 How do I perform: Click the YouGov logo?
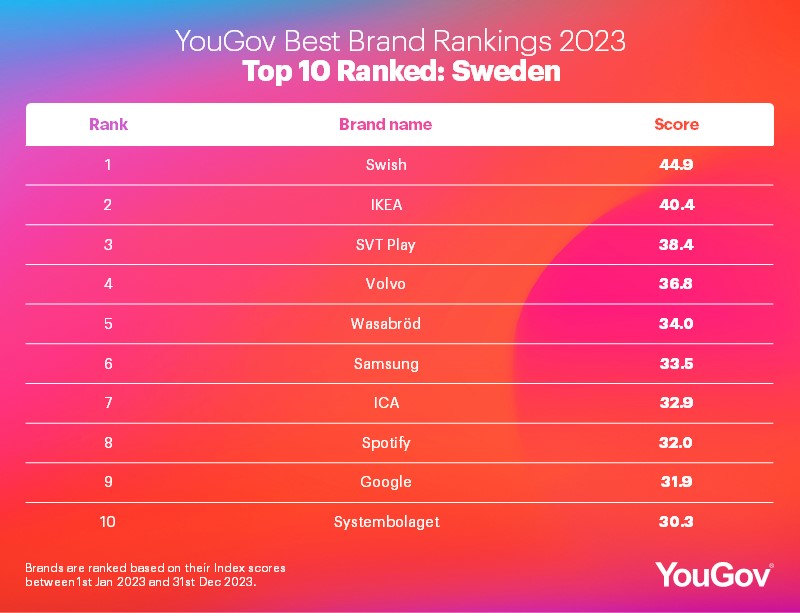[713, 574]
